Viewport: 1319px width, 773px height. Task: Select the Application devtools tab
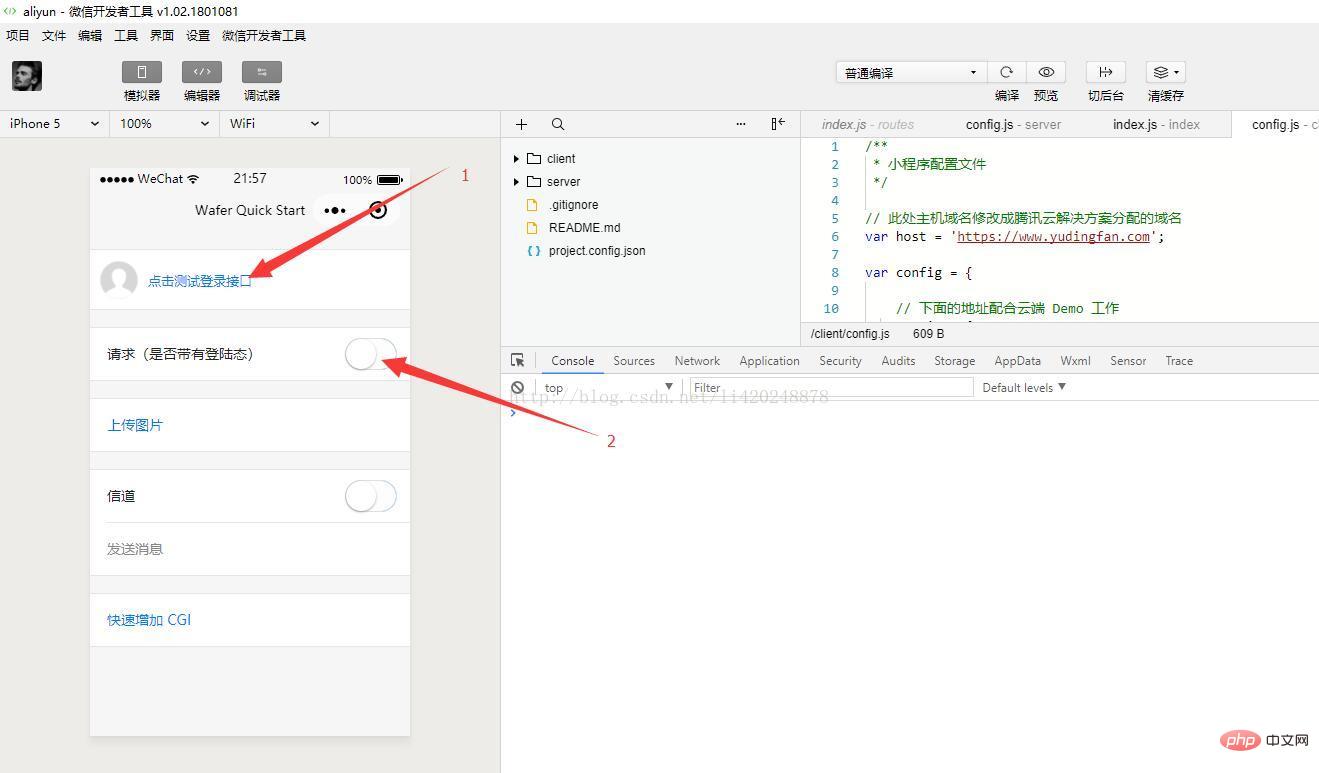pos(769,361)
